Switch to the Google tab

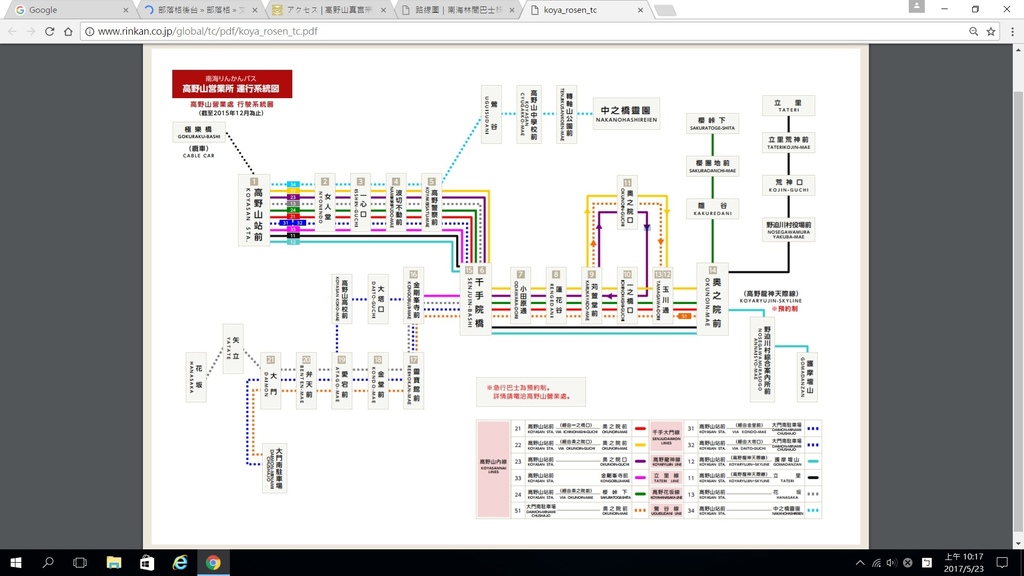(69, 10)
